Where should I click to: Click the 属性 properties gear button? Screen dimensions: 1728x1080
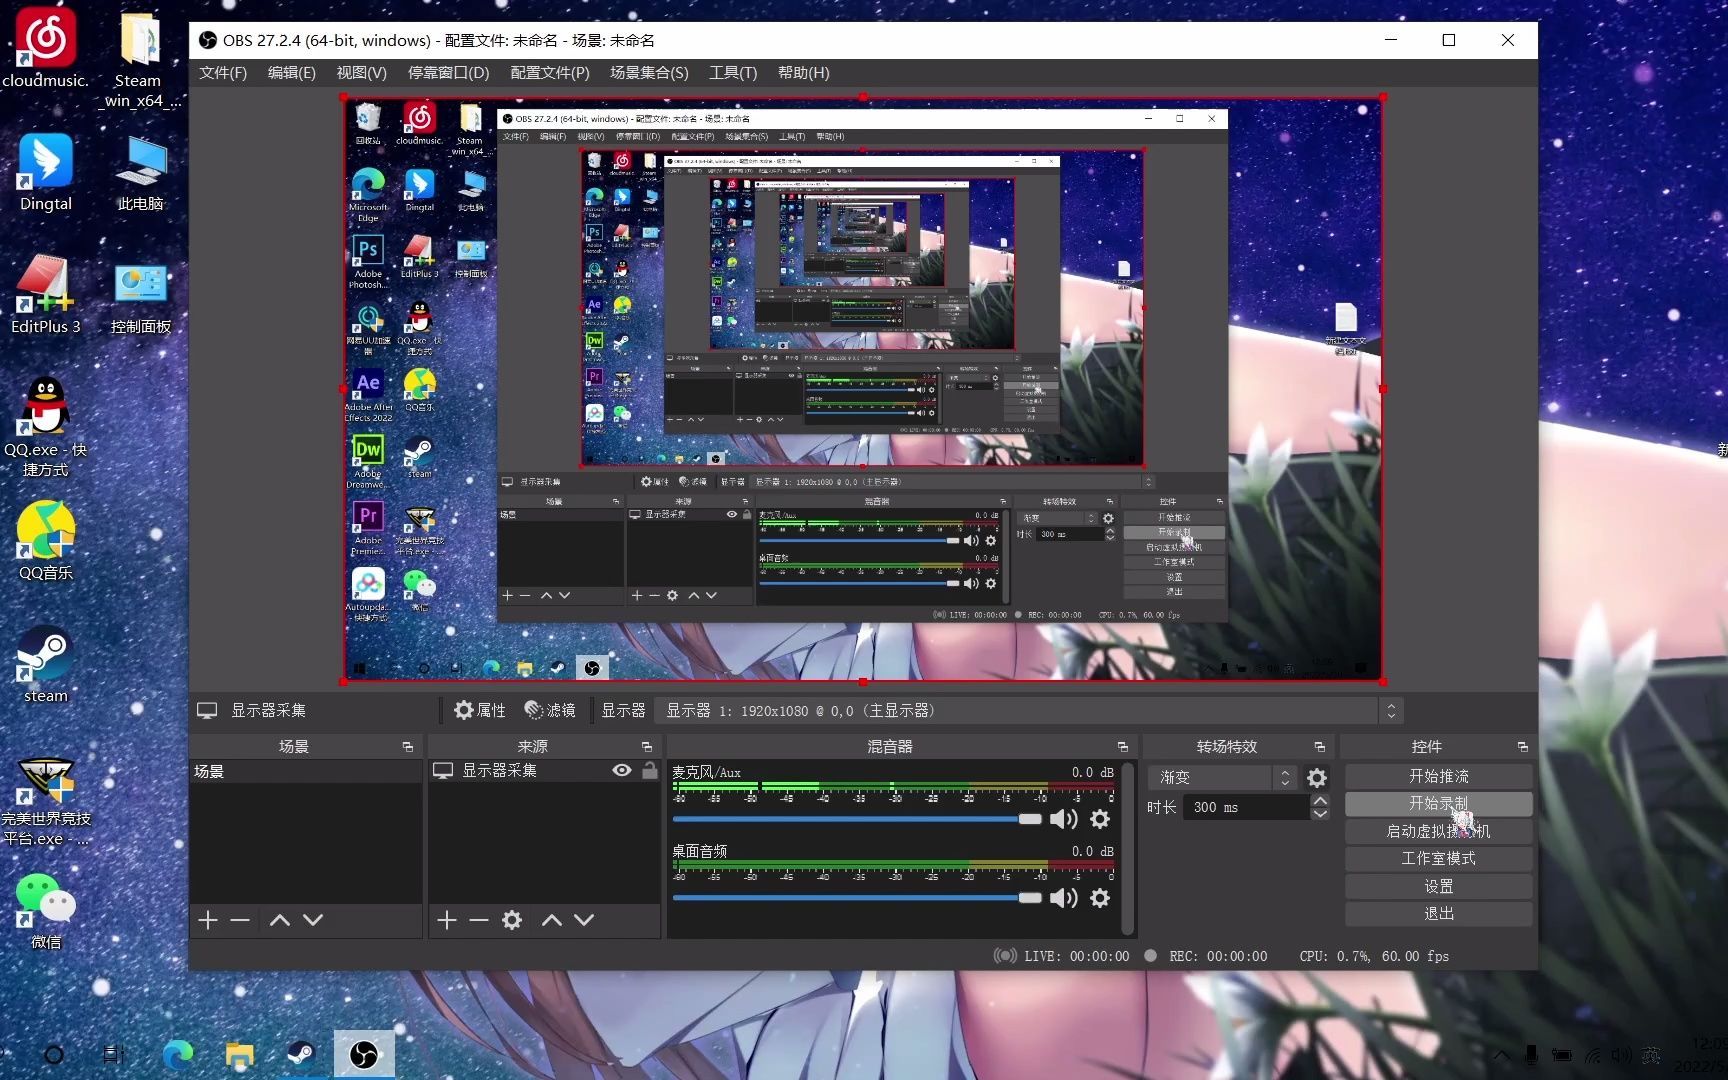(480, 710)
